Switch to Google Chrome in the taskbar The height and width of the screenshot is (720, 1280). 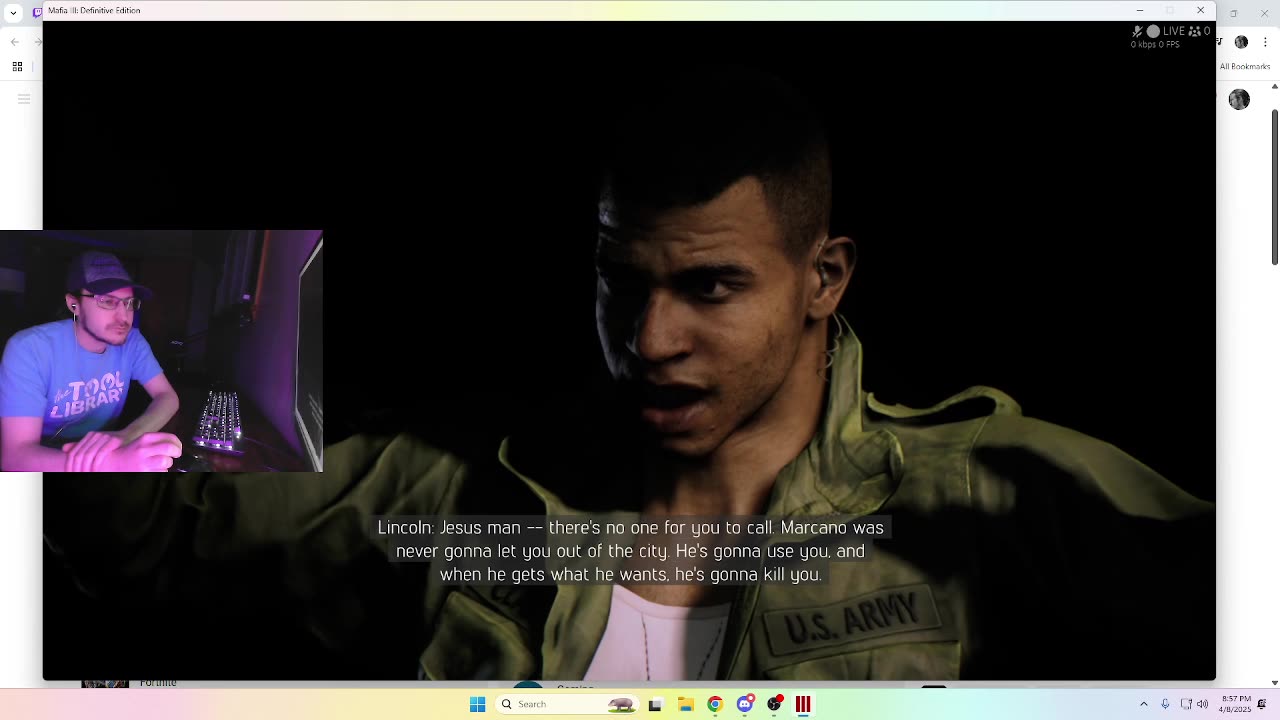pos(714,704)
